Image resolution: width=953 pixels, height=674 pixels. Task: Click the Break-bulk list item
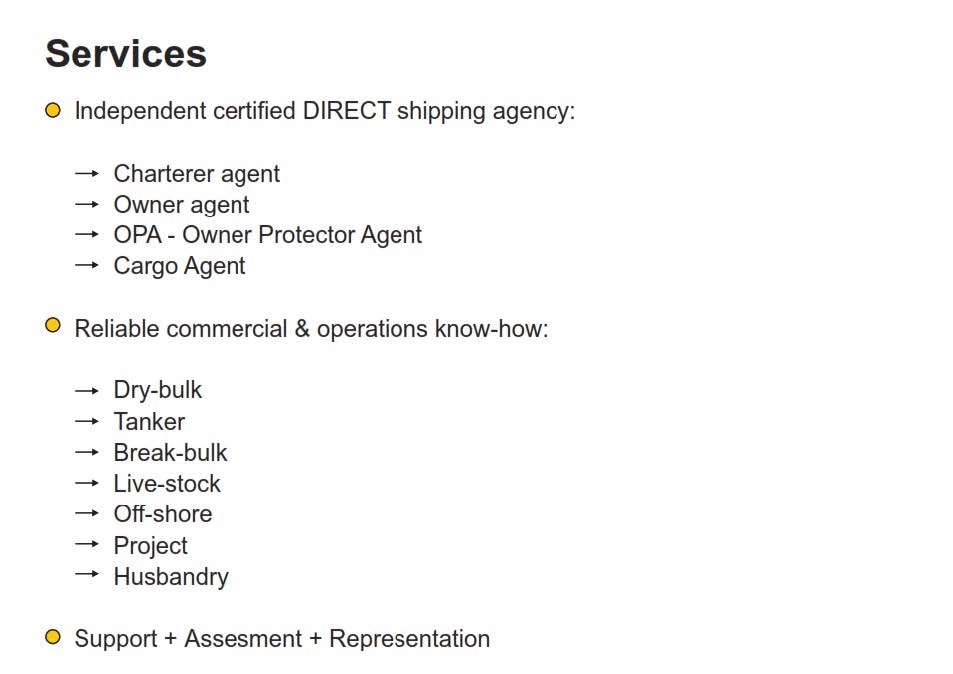[x=170, y=453]
